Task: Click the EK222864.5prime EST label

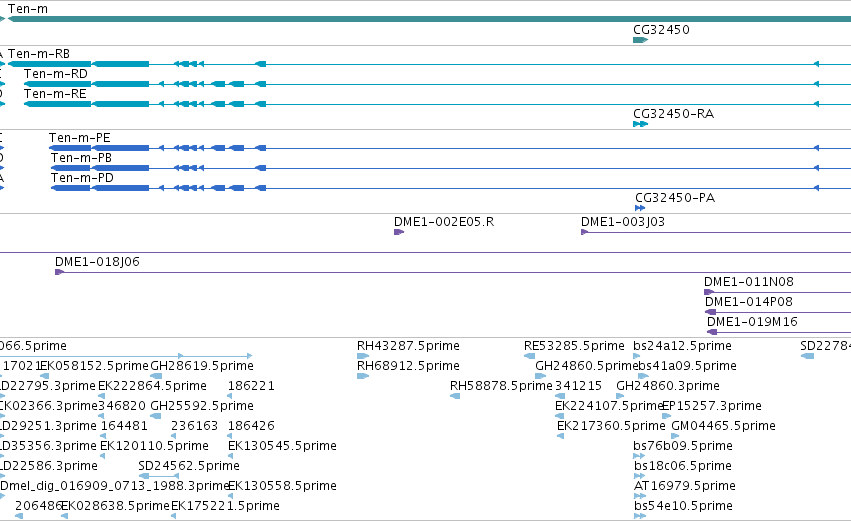Action: coord(153,386)
